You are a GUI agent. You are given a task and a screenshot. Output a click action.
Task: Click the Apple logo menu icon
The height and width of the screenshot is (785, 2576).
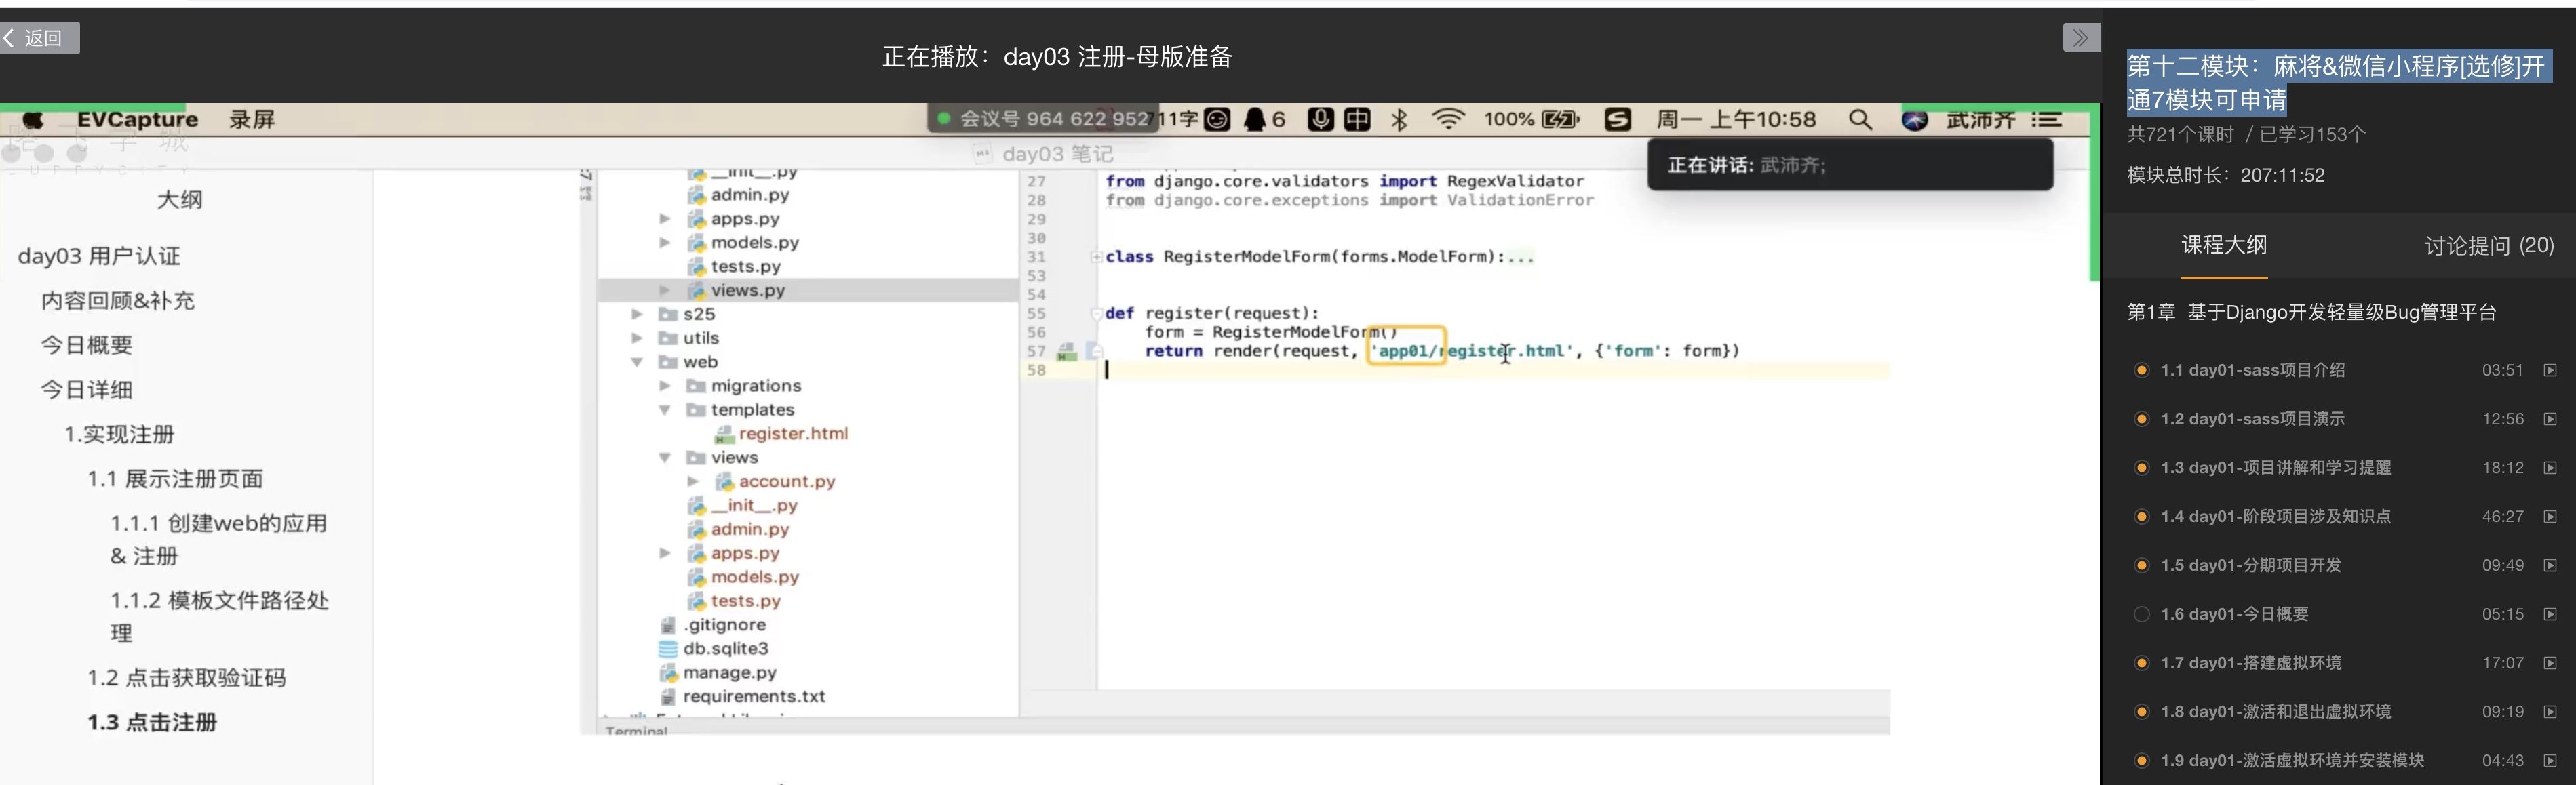(x=33, y=120)
